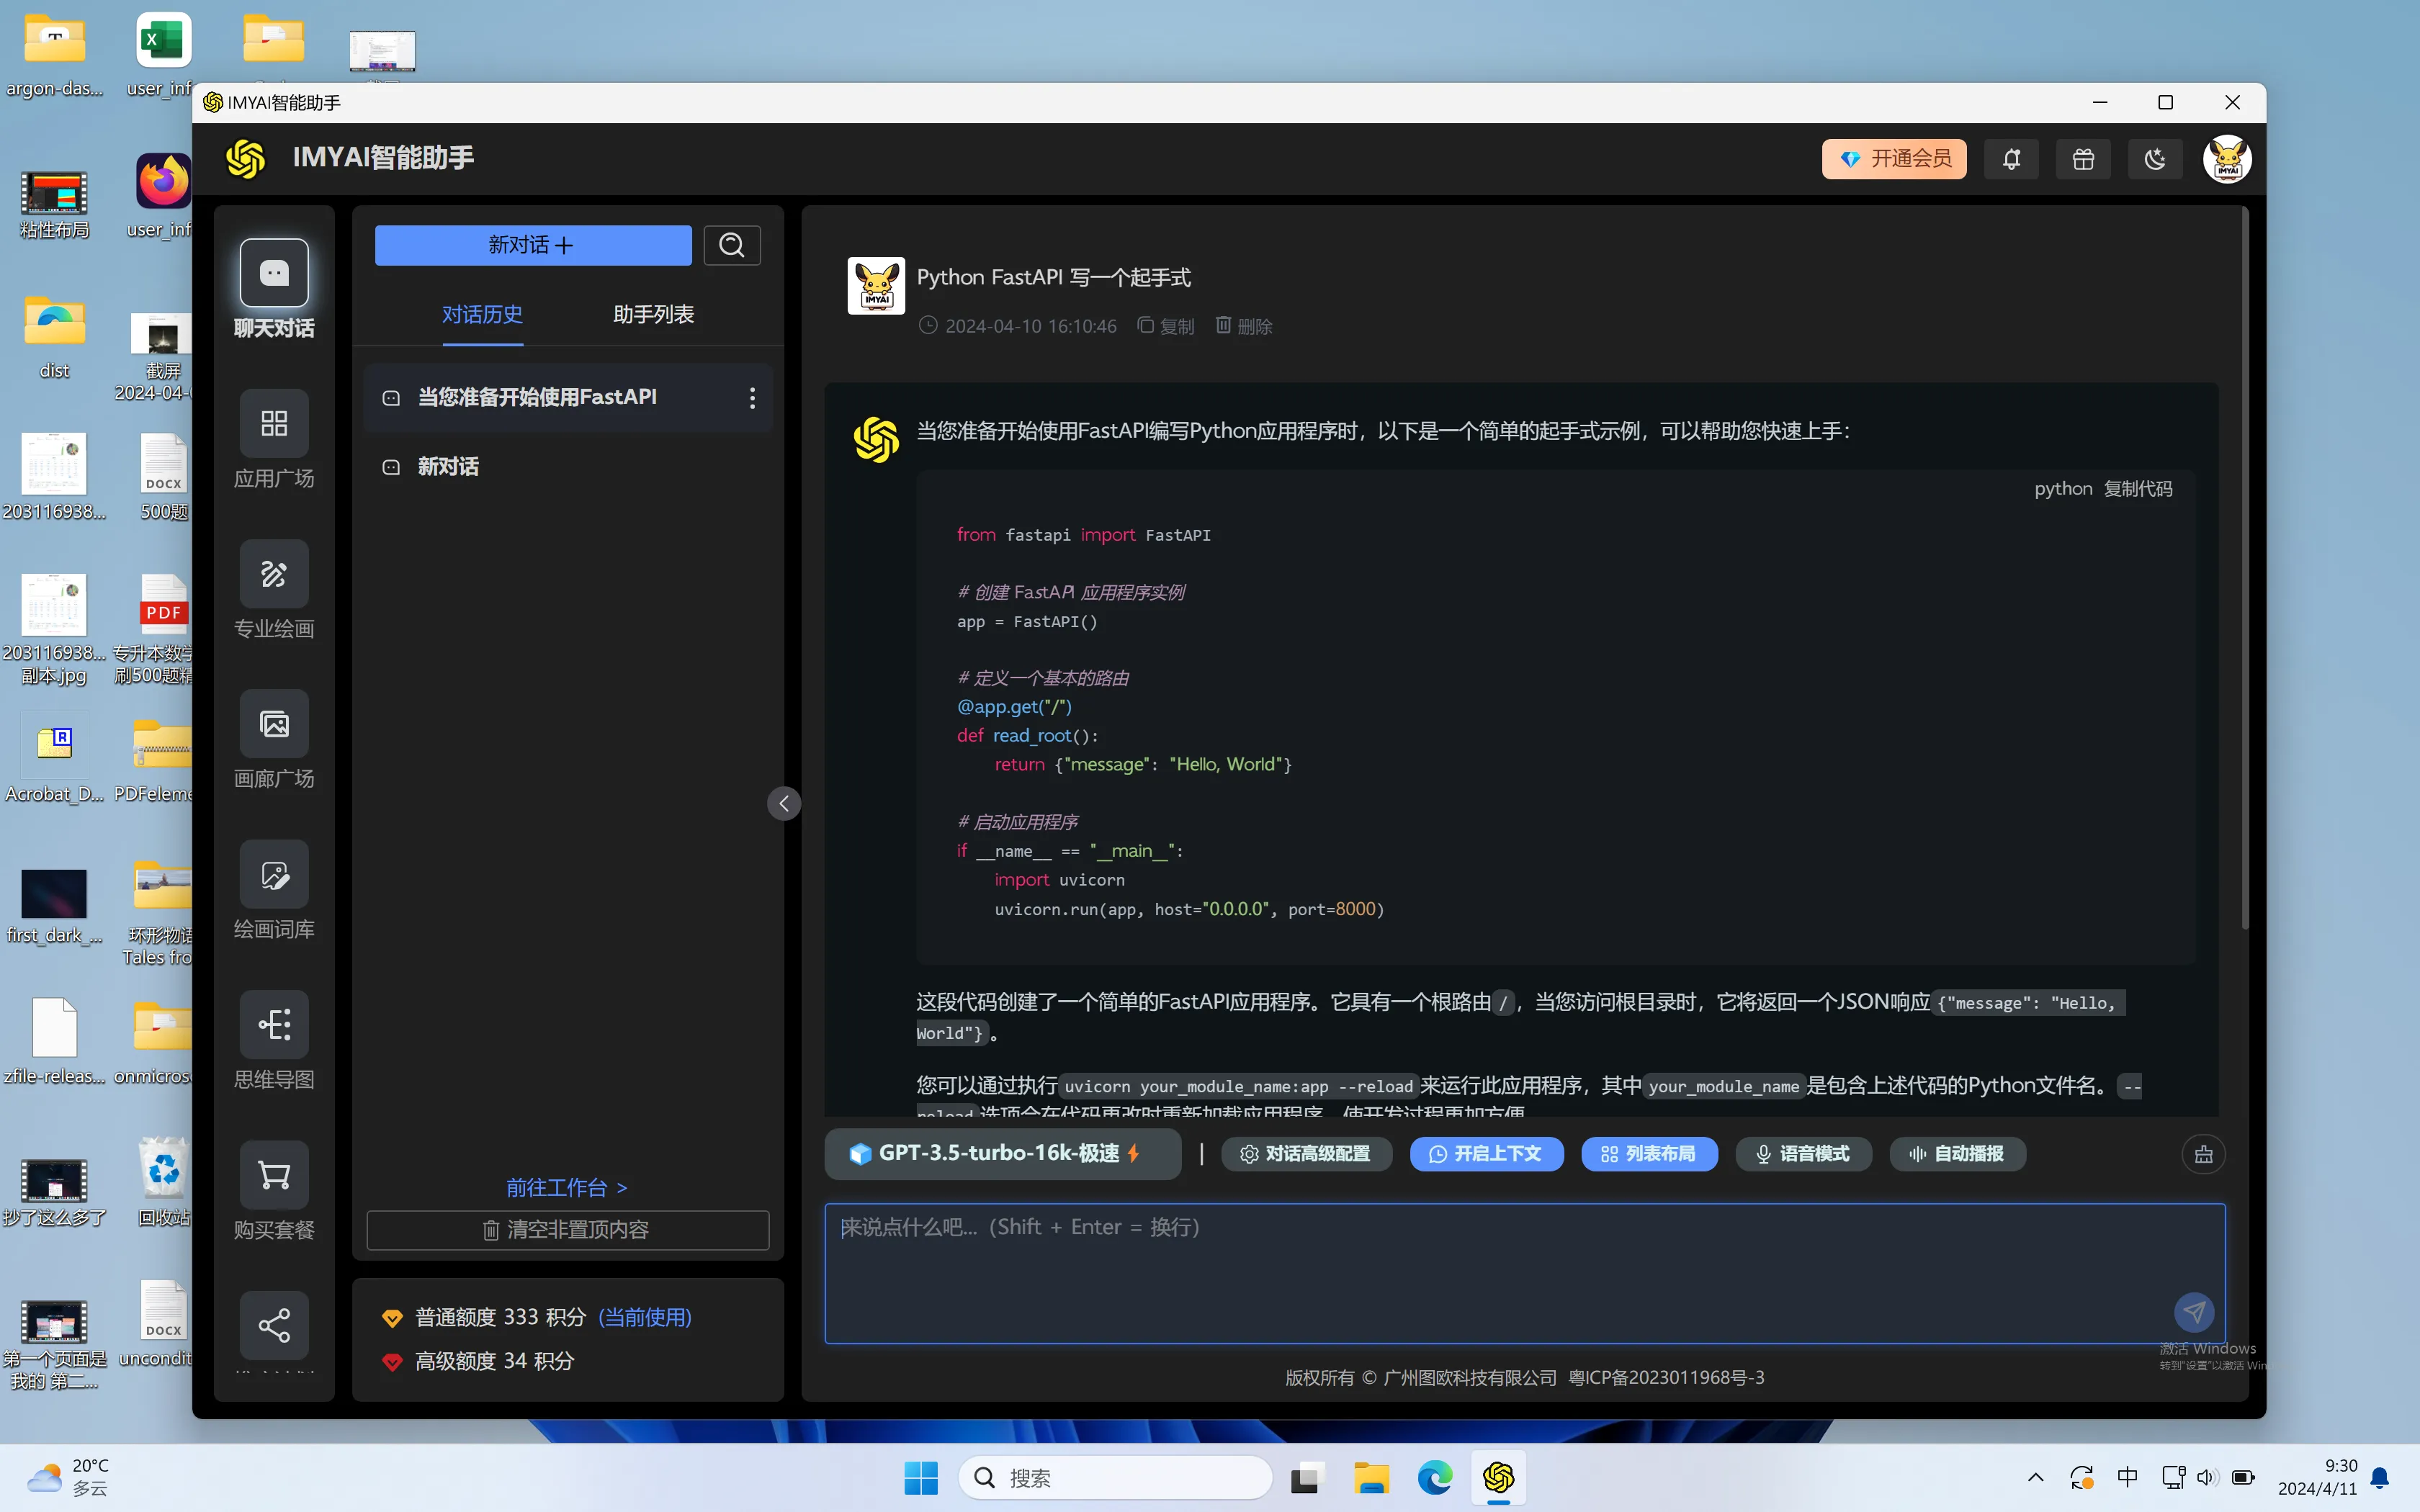The height and width of the screenshot is (1512, 2420).
Task: Click the search conversations magnifier button
Action: pyautogui.click(x=732, y=245)
